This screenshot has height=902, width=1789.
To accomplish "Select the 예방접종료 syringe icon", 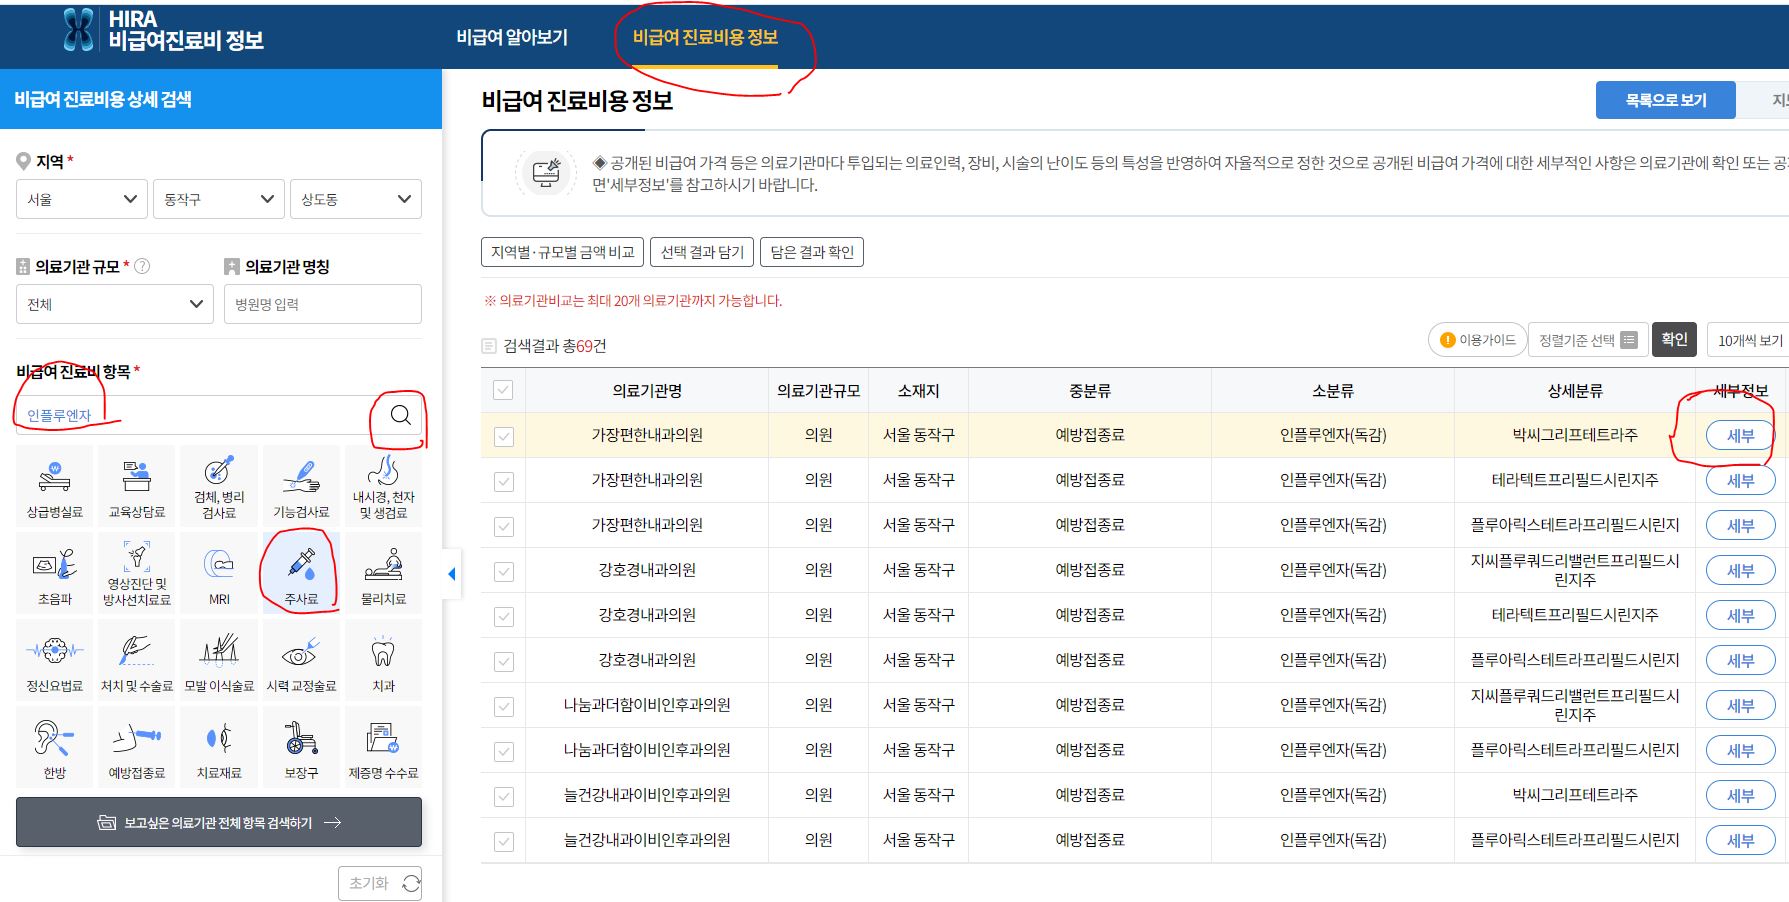I will 137,747.
